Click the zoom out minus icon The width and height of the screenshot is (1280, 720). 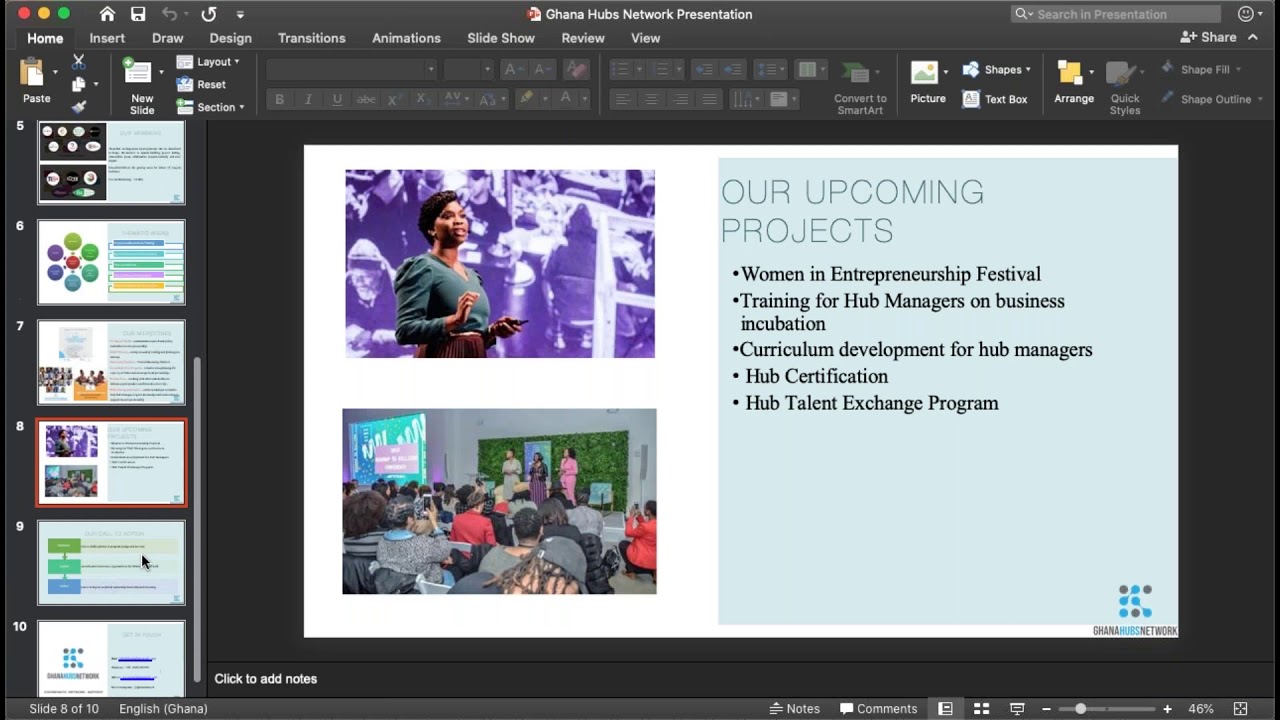[x=1046, y=709]
